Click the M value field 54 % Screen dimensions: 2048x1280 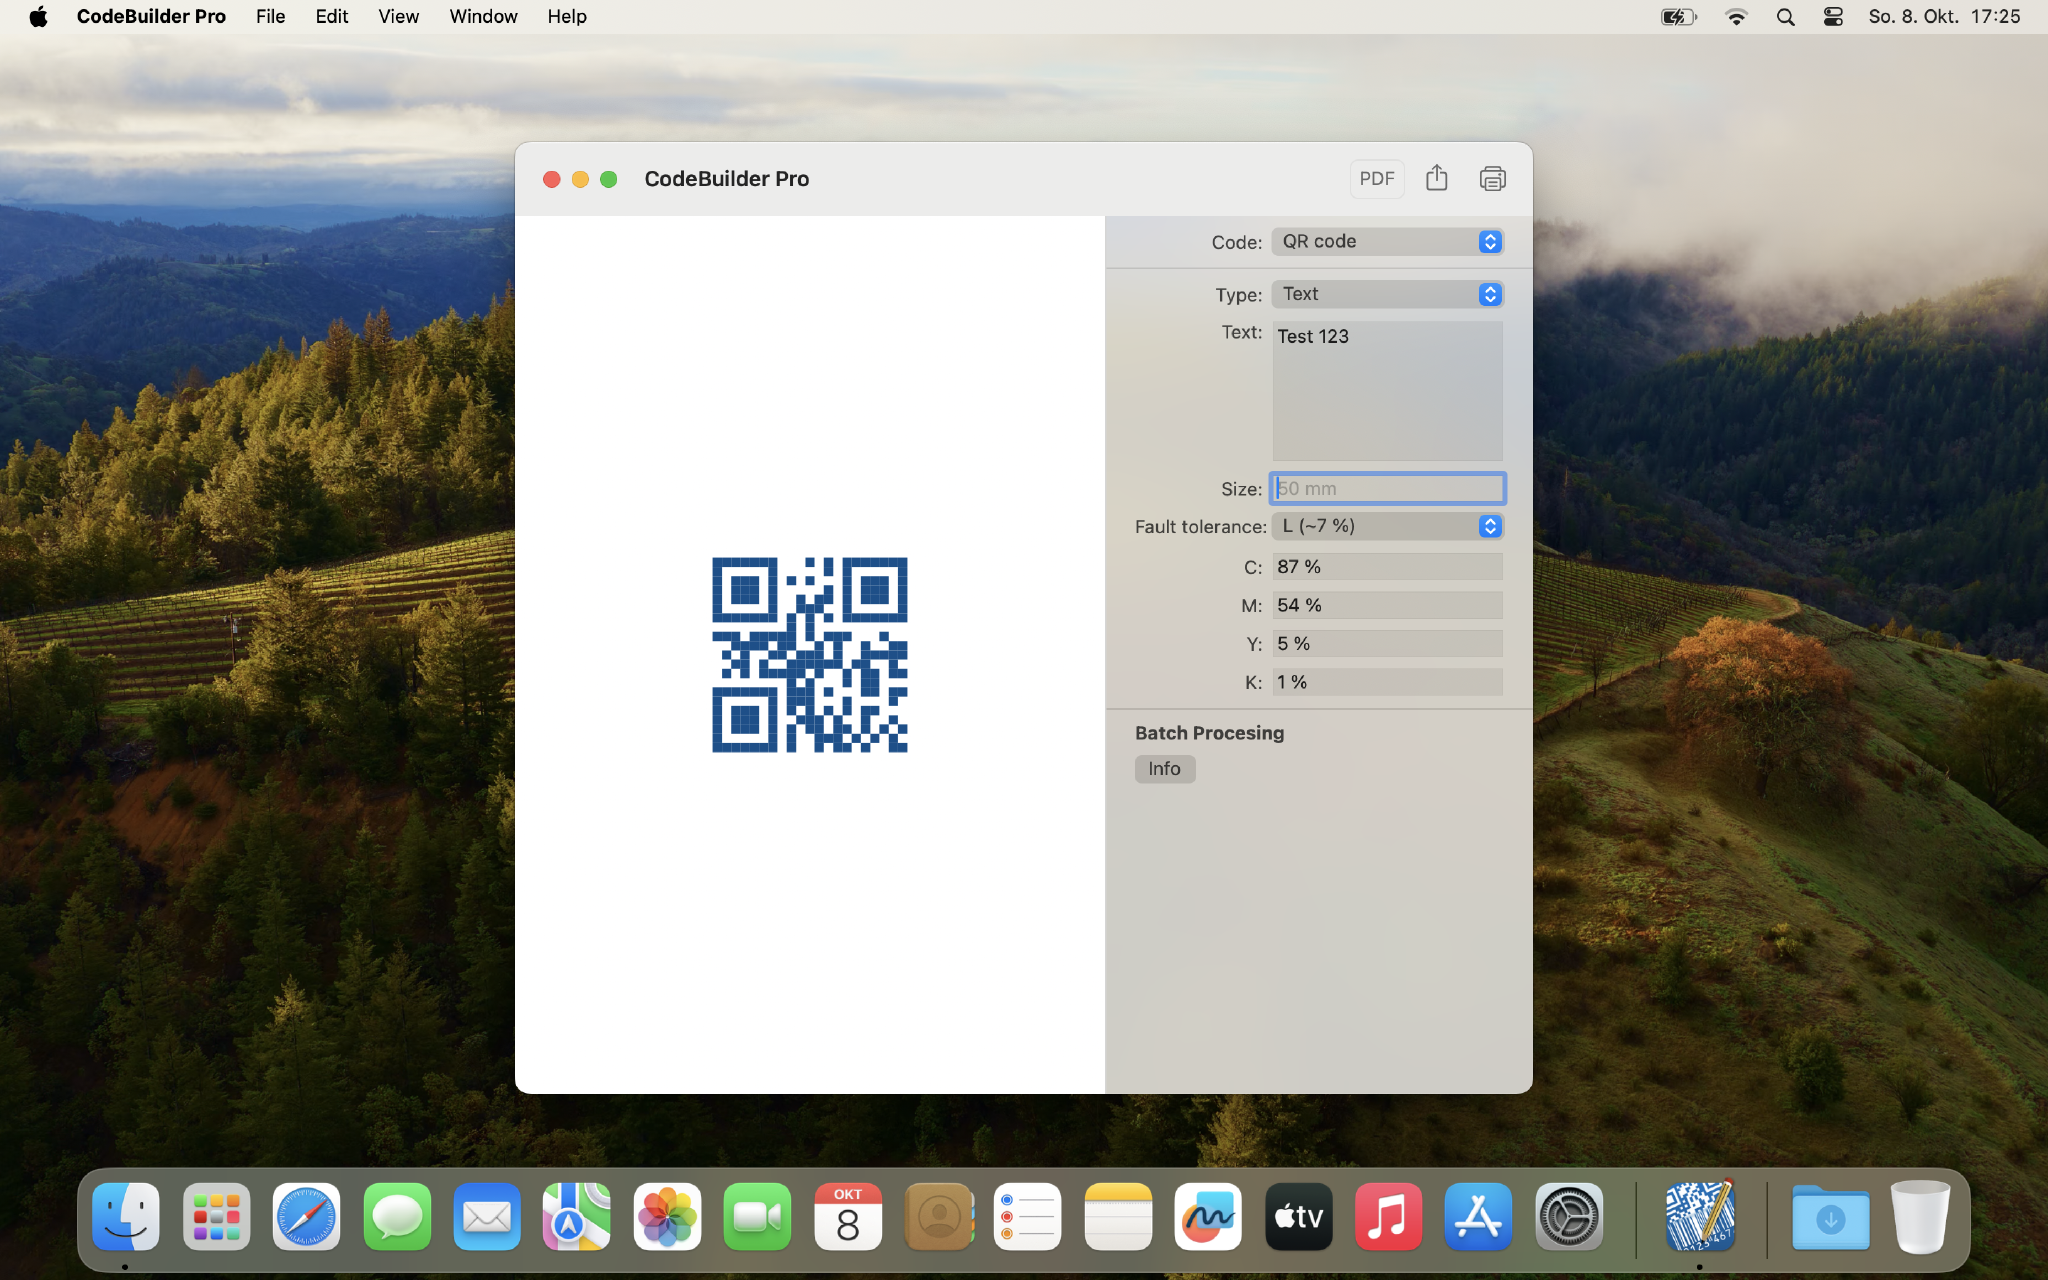(1387, 605)
